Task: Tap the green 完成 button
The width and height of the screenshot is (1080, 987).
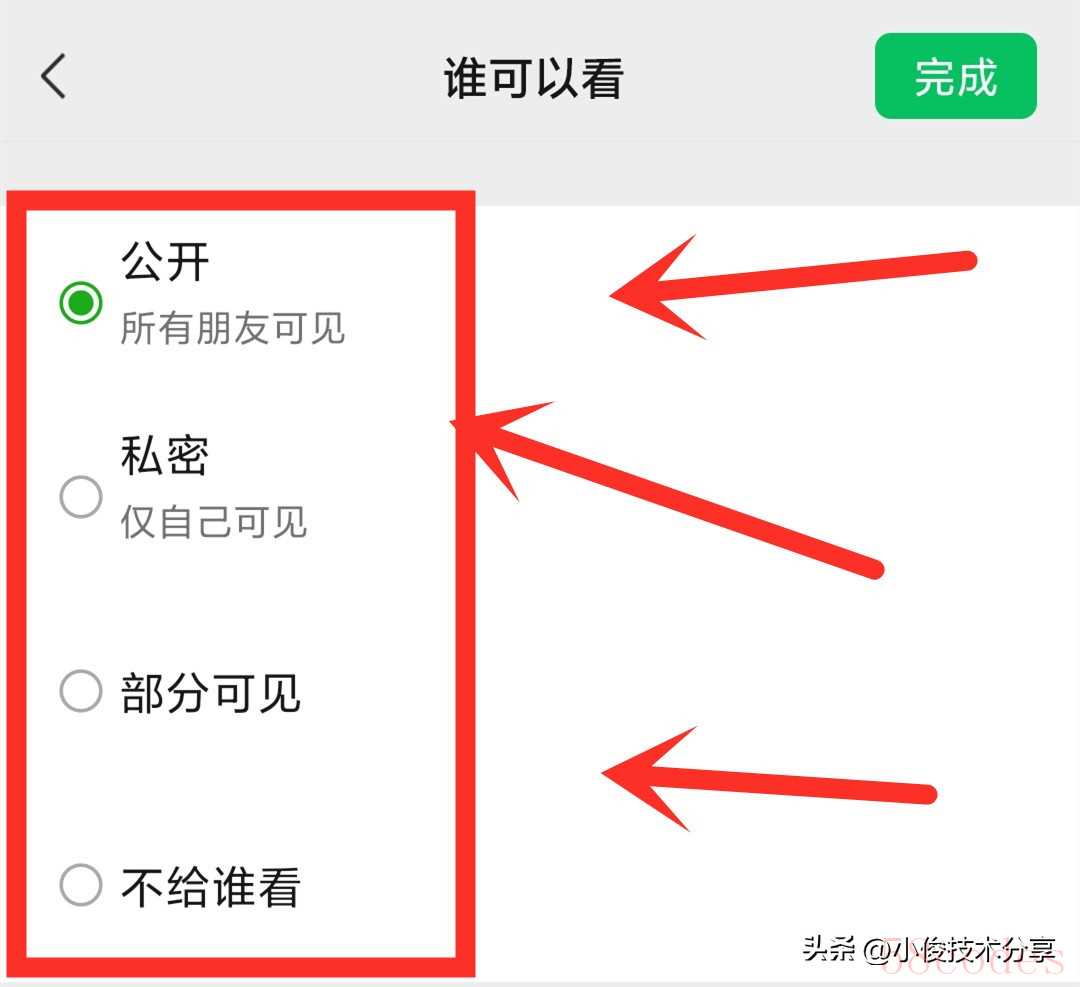Action: click(955, 76)
